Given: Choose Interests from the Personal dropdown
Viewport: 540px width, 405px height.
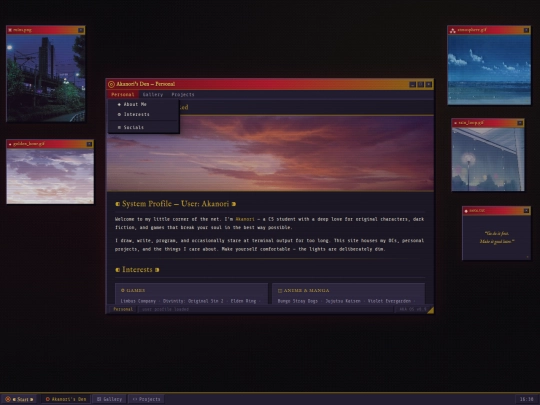Looking at the screenshot, I should (144, 114).
